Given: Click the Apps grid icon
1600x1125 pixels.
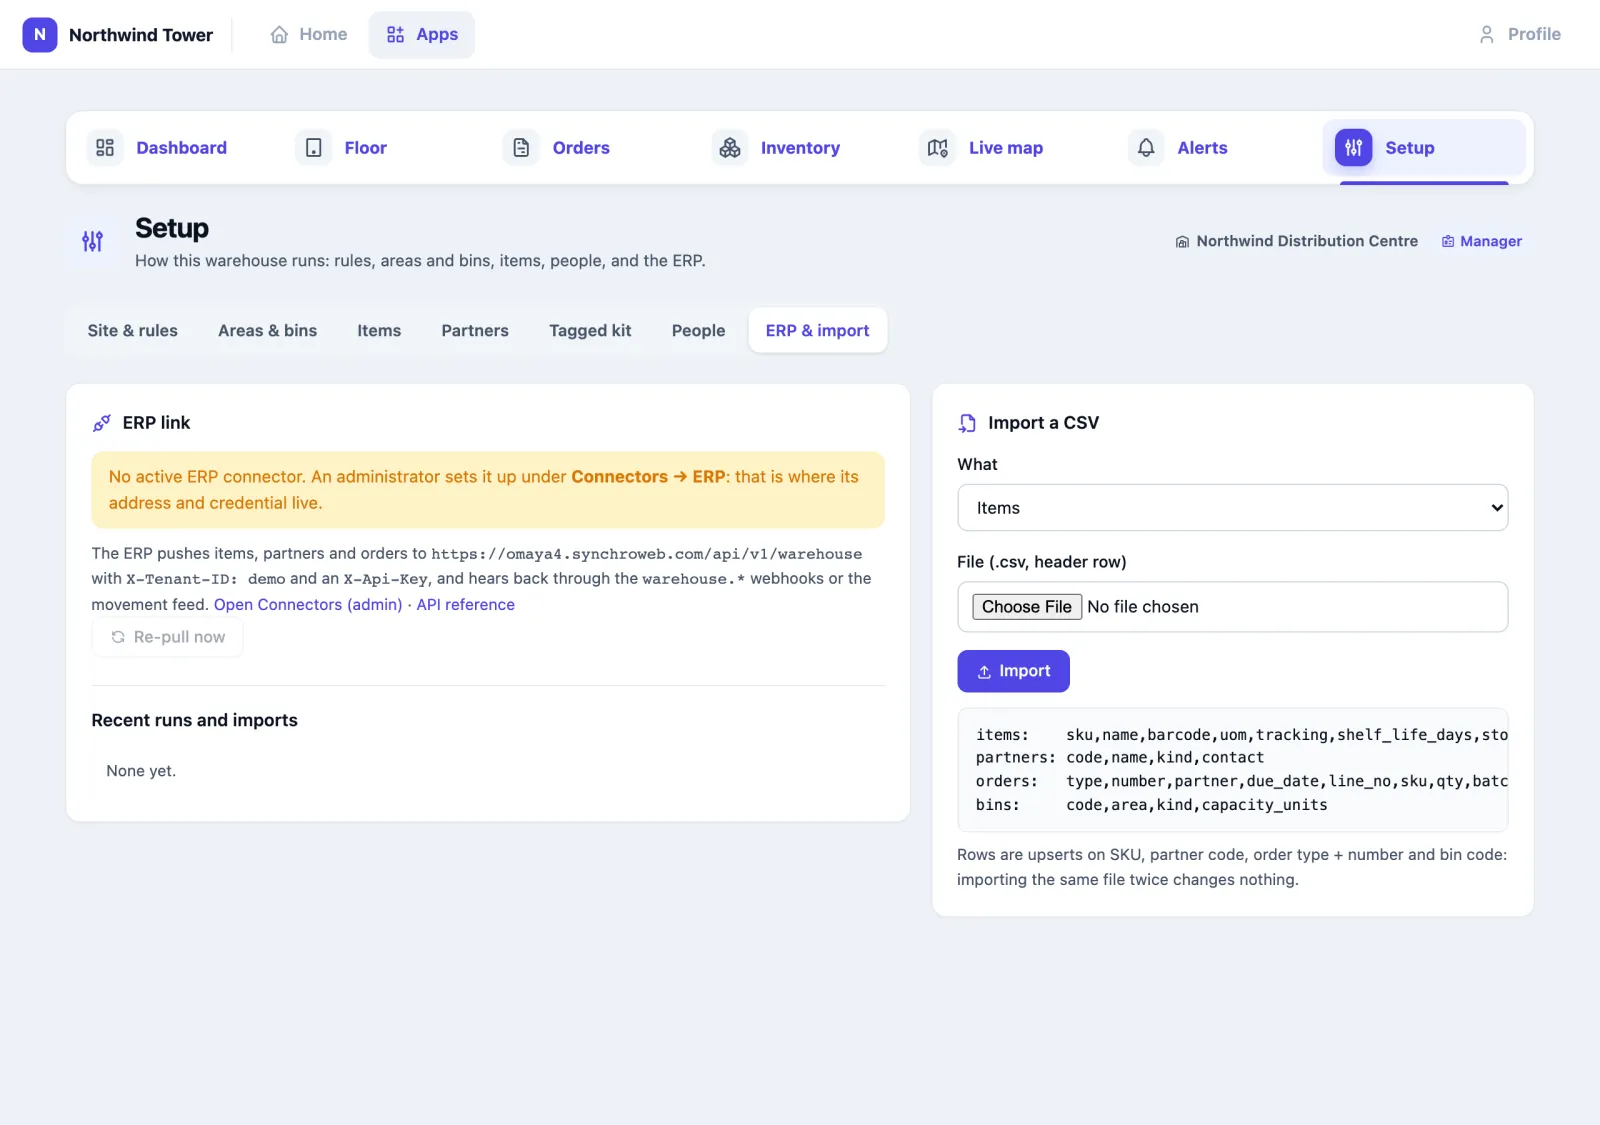Looking at the screenshot, I should tap(395, 34).
